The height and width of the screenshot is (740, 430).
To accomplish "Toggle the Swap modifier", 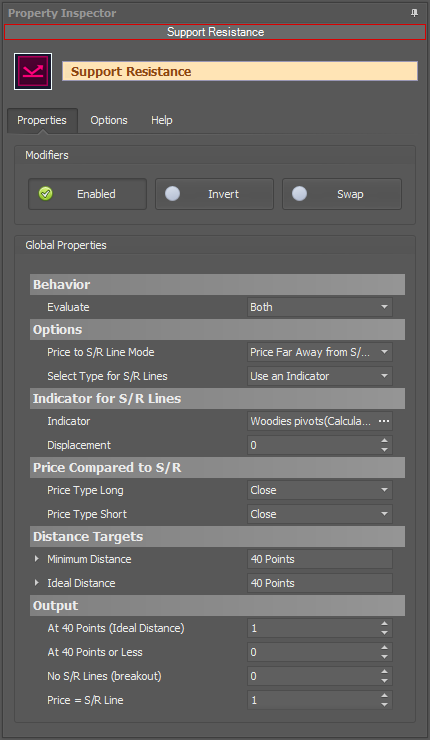I will (x=342, y=194).
